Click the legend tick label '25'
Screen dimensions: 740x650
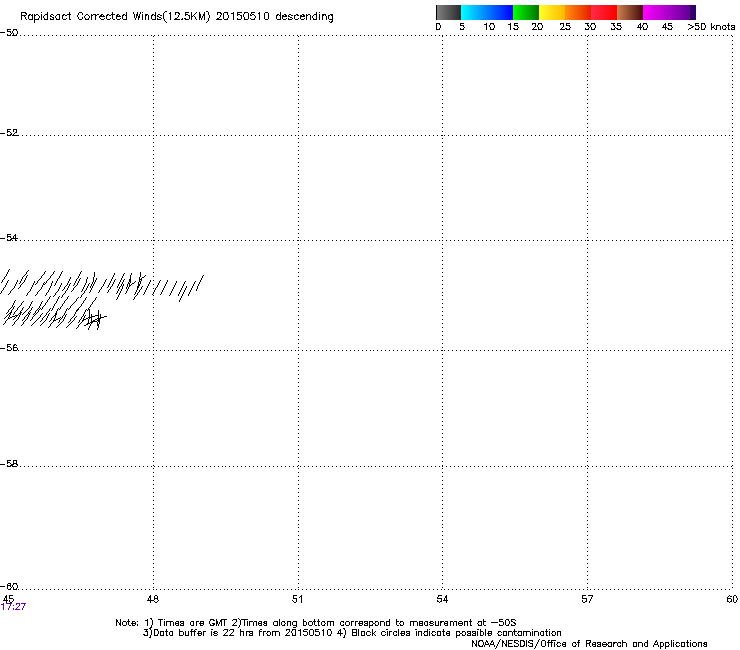click(565, 27)
